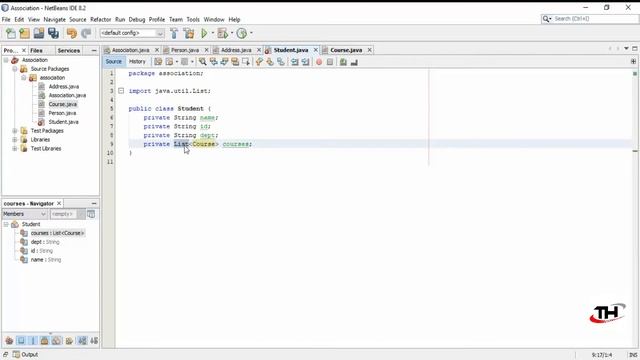Click the Save All toolbar icon
Viewport: 640px width, 360px height.
pyautogui.click(x=53, y=33)
